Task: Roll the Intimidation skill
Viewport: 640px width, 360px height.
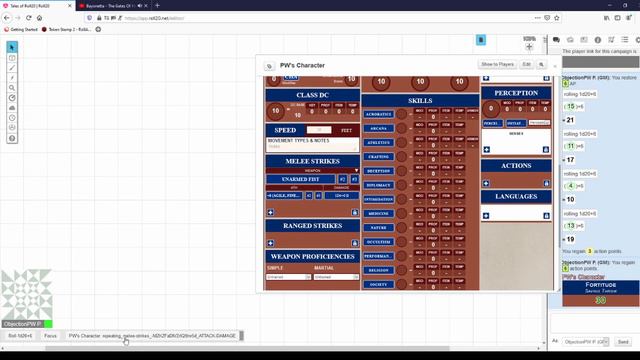Action: 379,200
